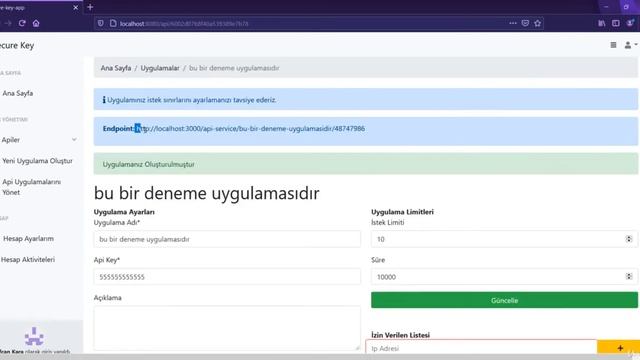Click the Secure Key brand title
Image resolution: width=640 pixels, height=360 pixels.
(x=17, y=45)
